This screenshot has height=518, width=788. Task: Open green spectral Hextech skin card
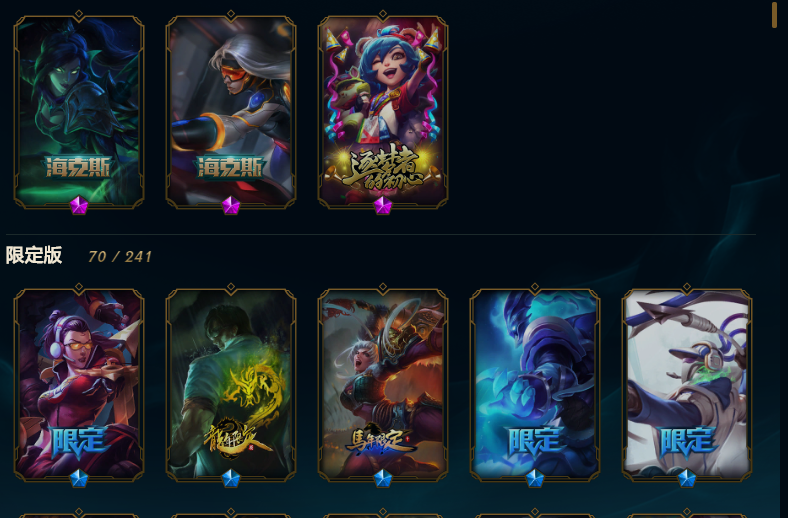click(x=79, y=112)
